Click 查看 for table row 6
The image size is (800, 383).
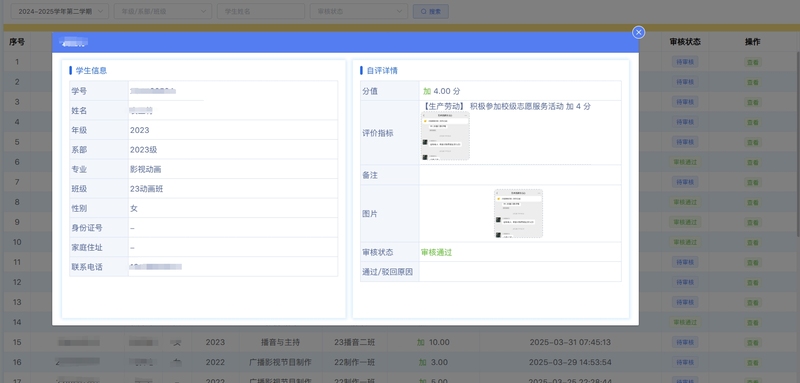point(753,162)
